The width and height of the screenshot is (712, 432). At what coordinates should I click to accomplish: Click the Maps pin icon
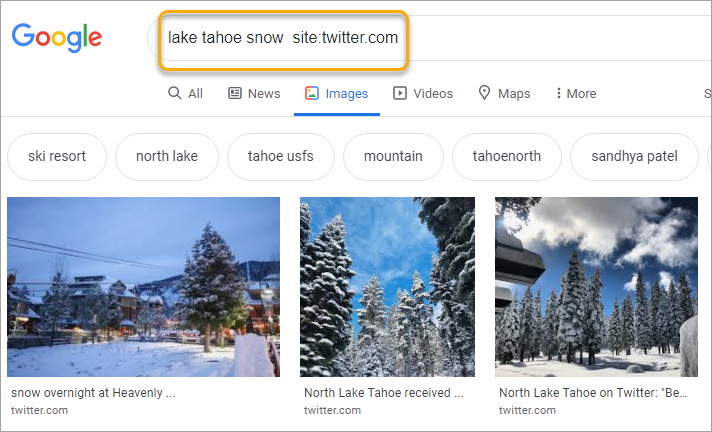point(485,93)
